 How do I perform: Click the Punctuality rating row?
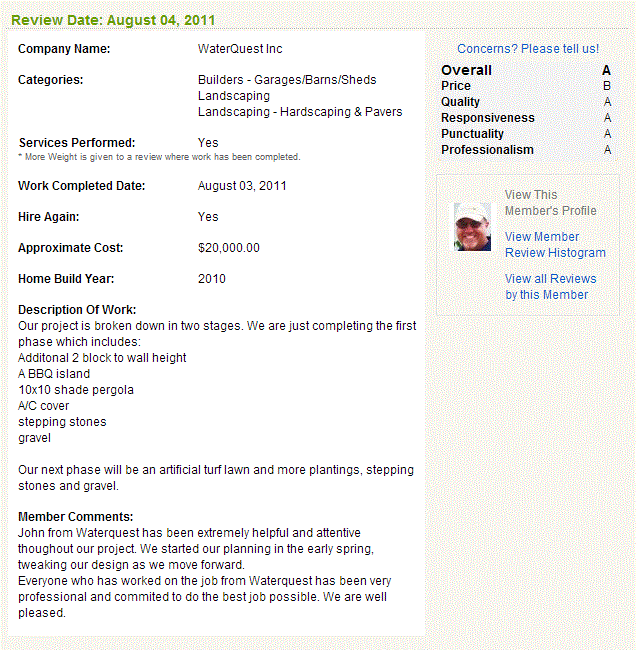click(526, 133)
